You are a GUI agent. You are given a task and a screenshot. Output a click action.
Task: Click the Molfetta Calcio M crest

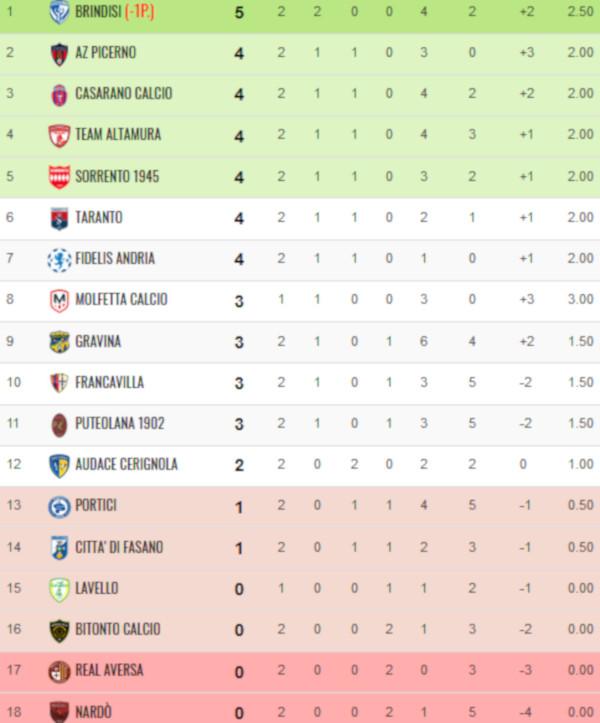pos(59,301)
